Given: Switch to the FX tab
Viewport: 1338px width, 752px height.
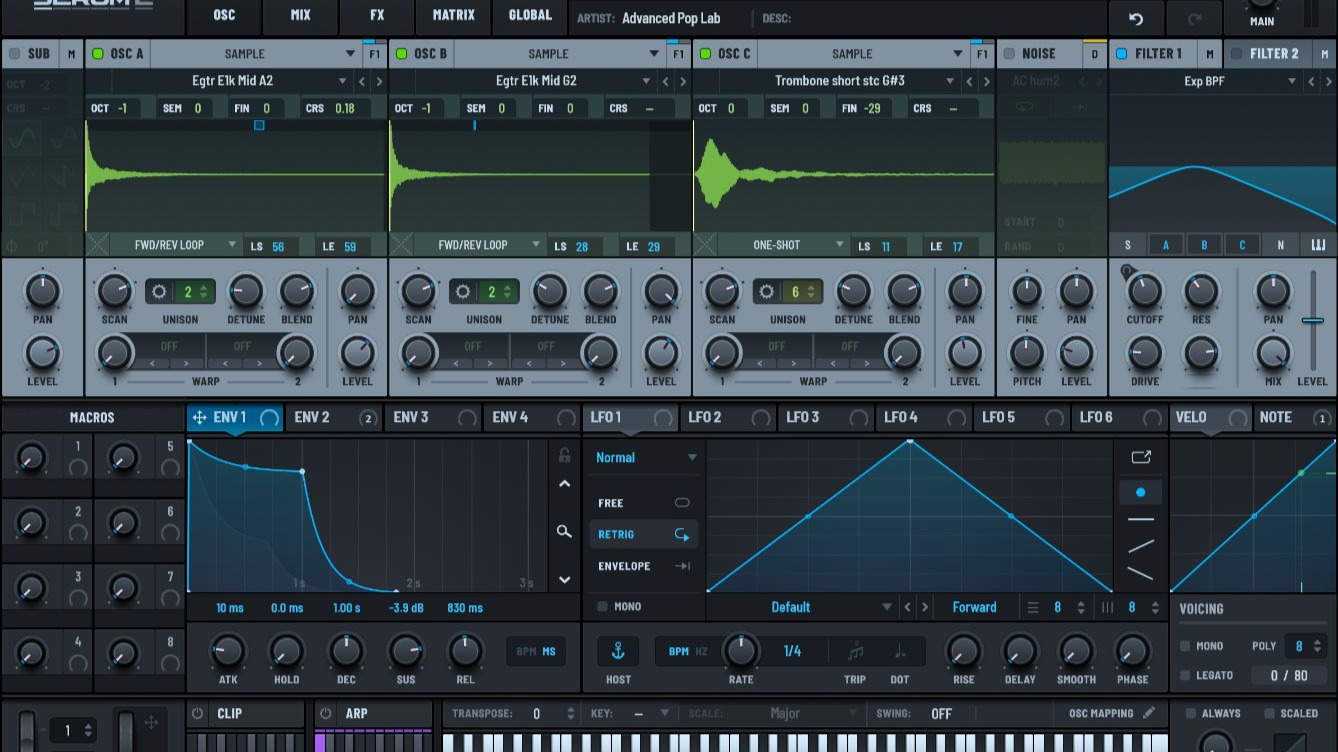Looking at the screenshot, I should pos(377,16).
